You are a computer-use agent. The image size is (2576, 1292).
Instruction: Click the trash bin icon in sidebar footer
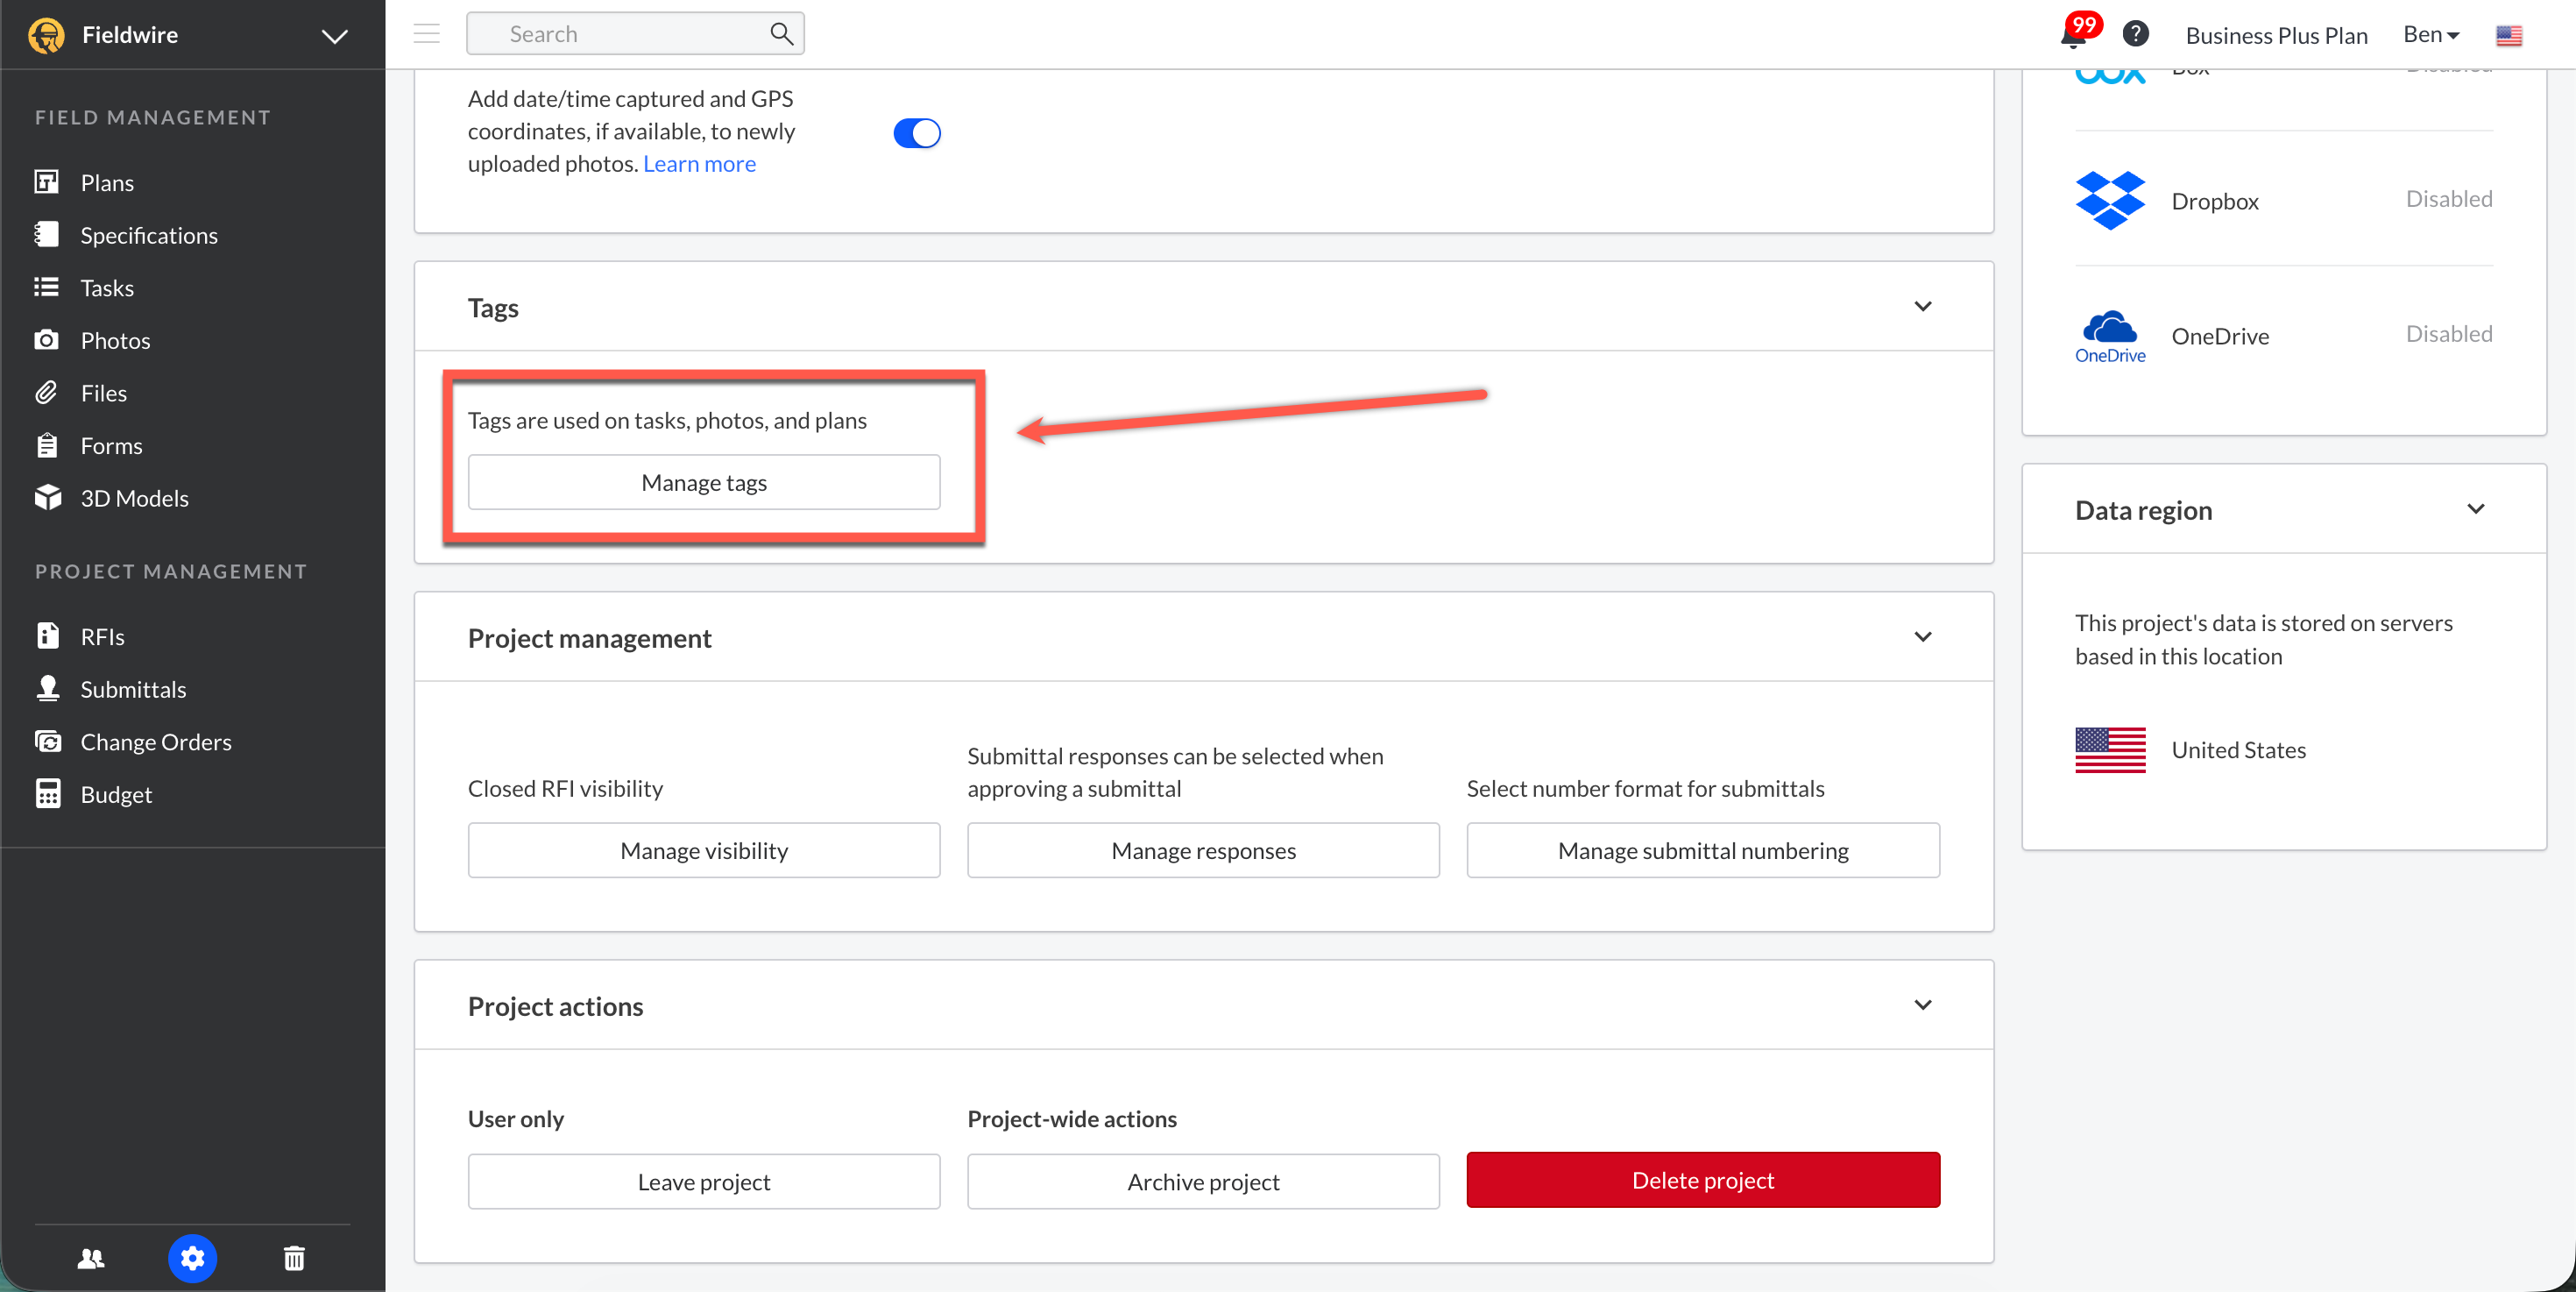pyautogui.click(x=294, y=1258)
